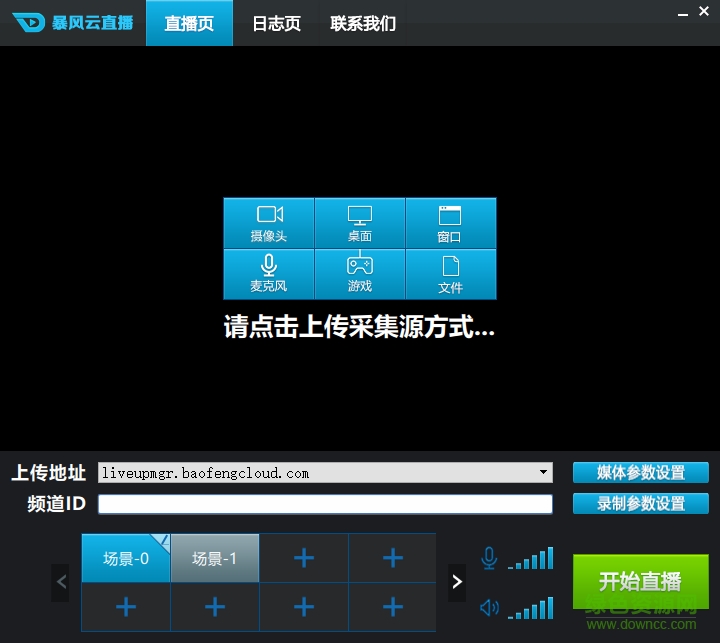Select the 游戏 game capture source

359,273
